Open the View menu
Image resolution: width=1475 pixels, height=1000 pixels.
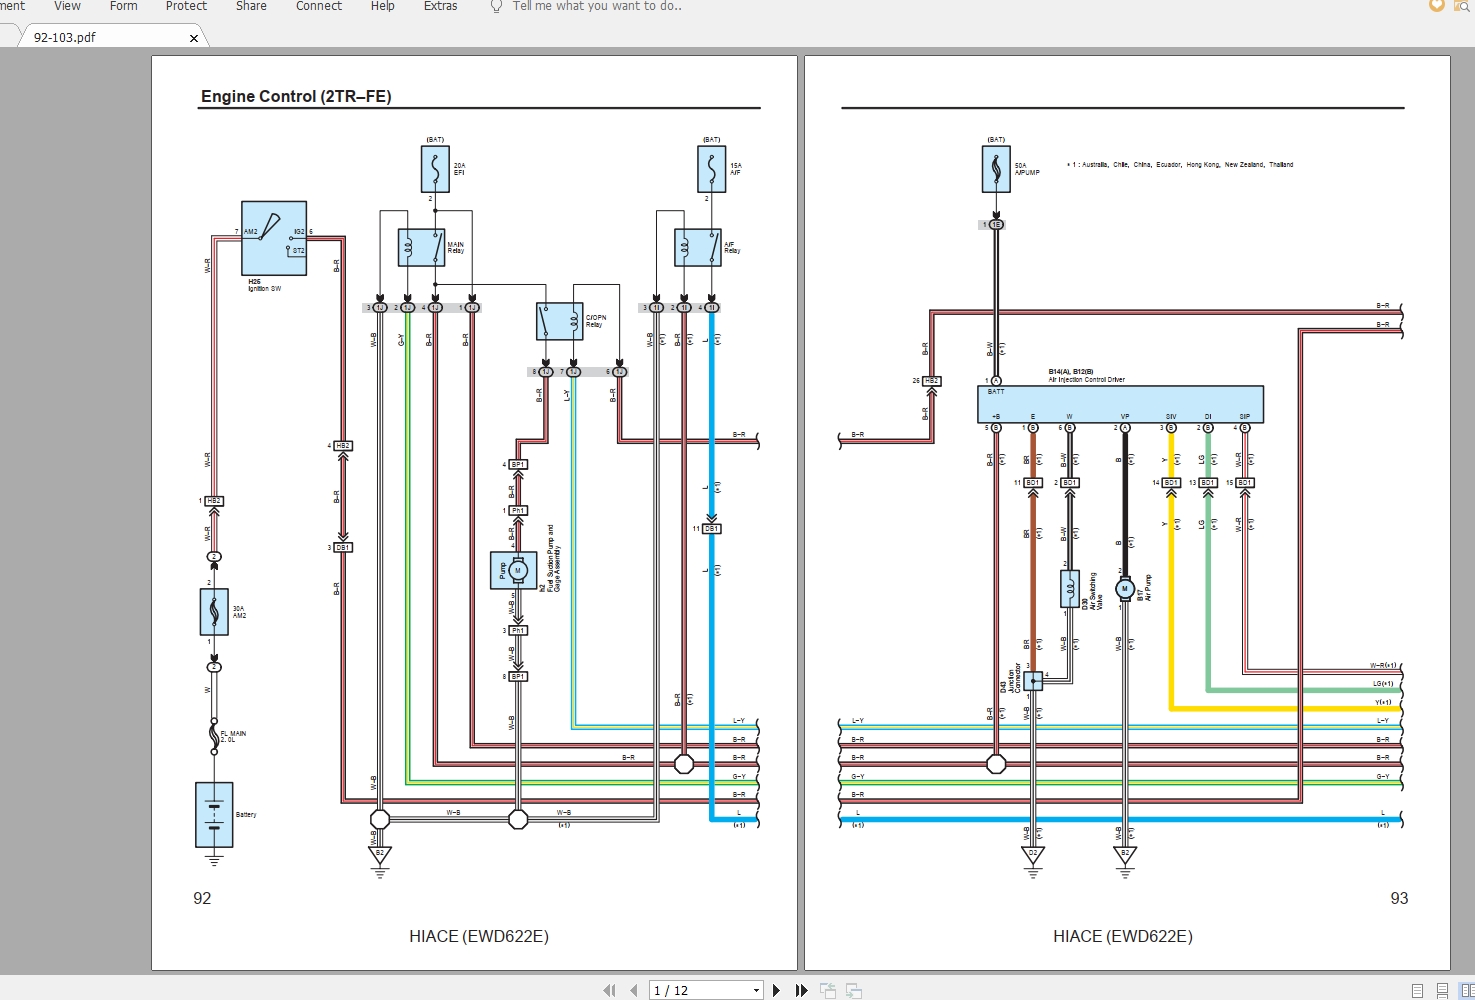click(66, 6)
